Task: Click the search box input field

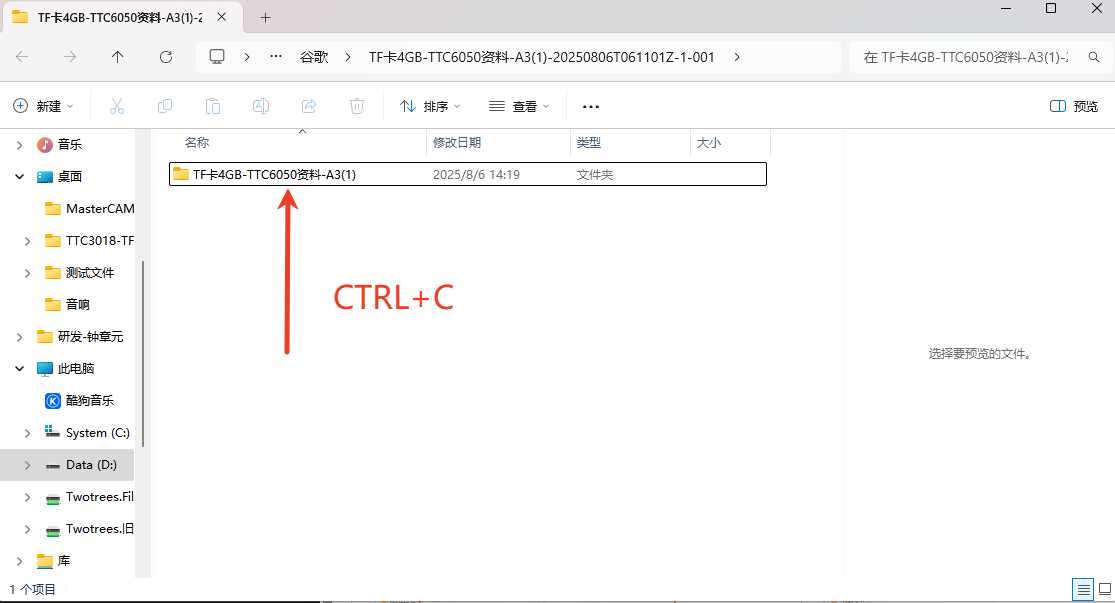Action: click(965, 57)
